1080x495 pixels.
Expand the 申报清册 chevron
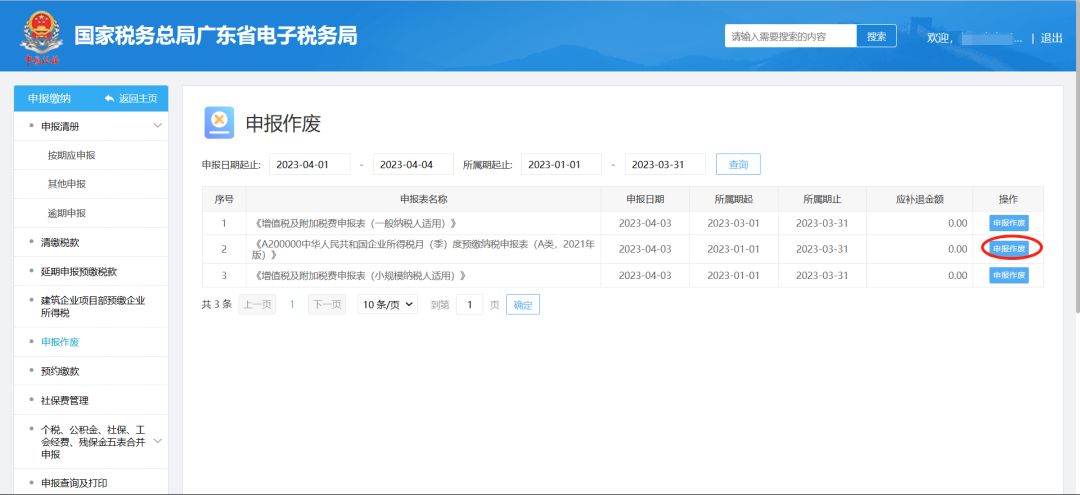pos(158,126)
